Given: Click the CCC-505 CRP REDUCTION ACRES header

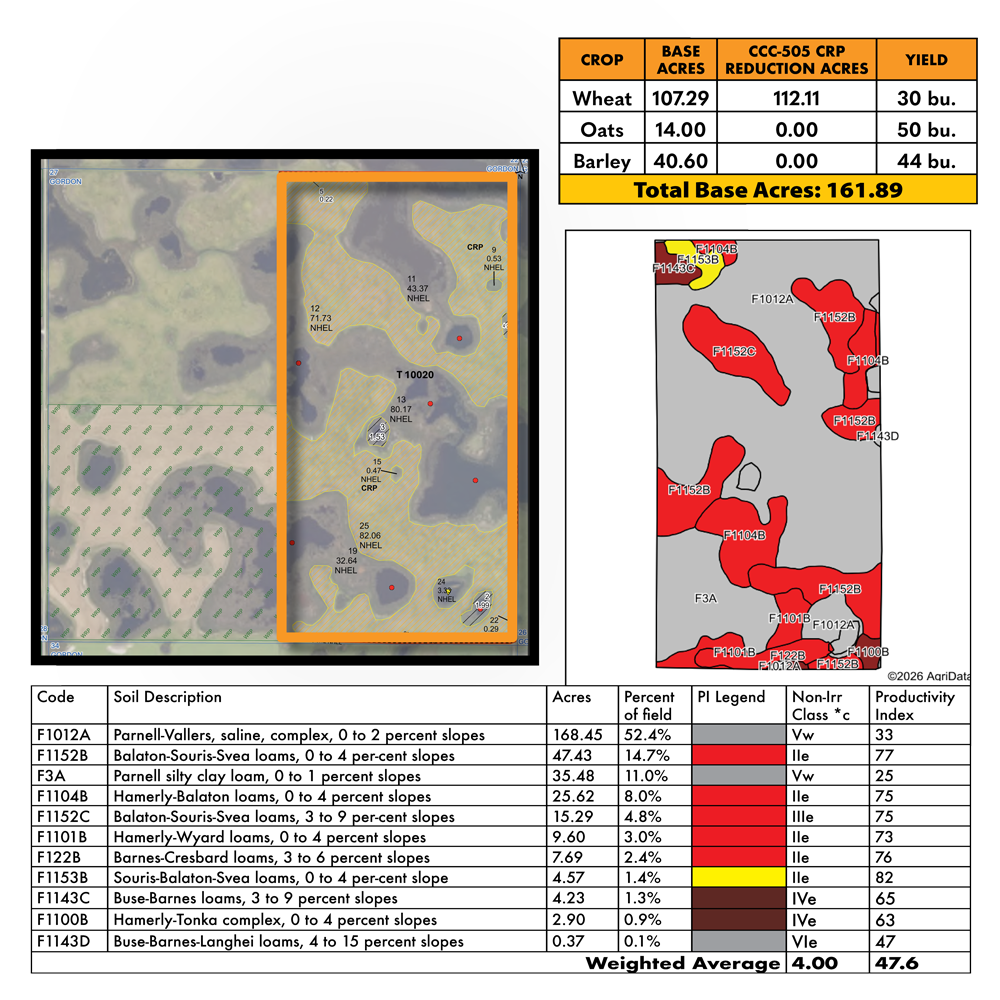Looking at the screenshot, I should point(796,59).
